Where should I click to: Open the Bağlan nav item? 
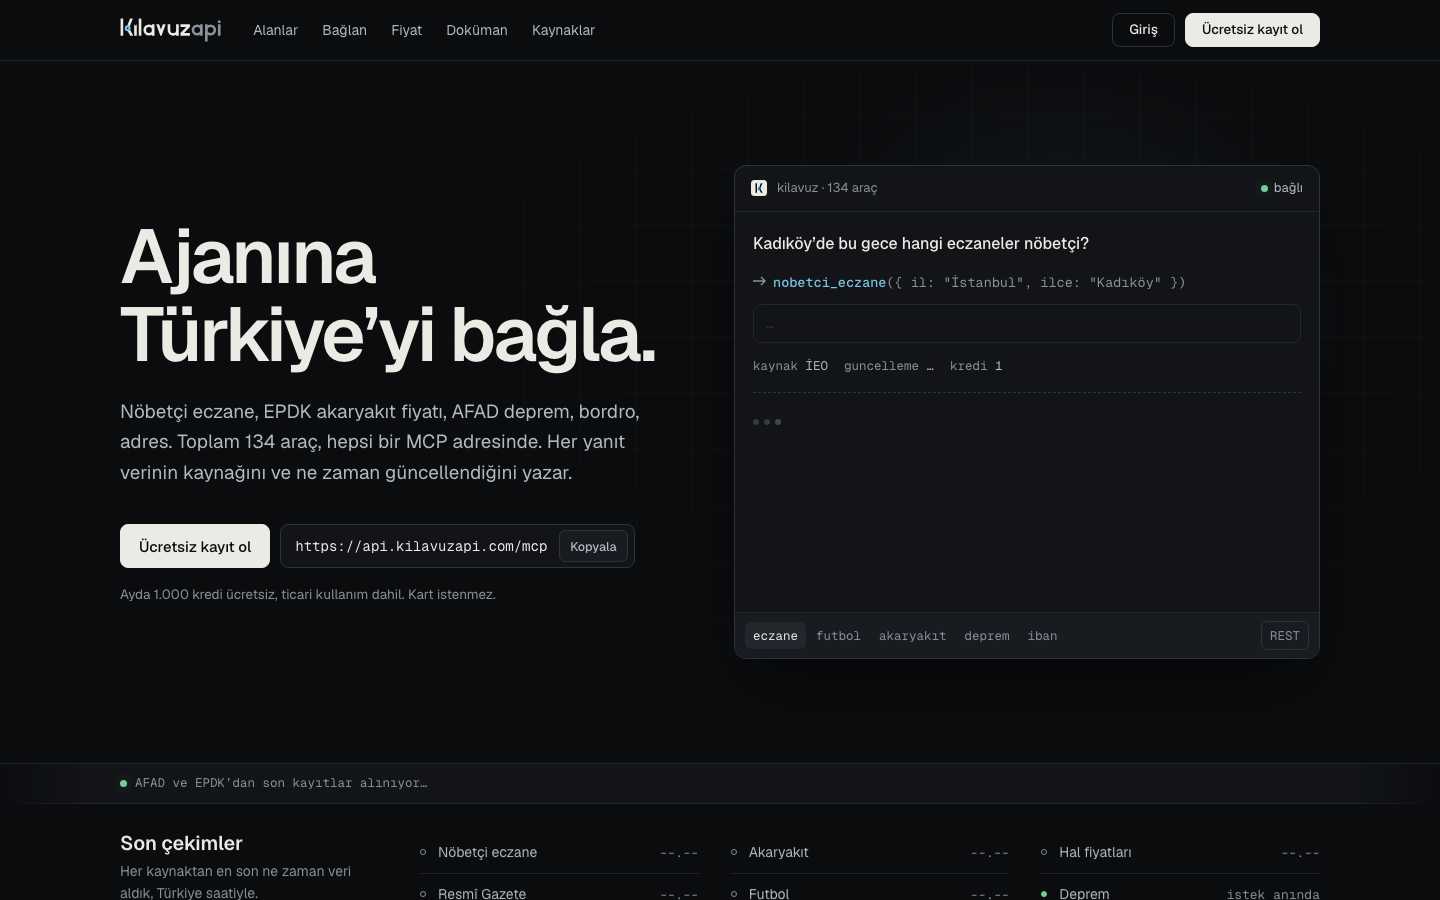[344, 30]
